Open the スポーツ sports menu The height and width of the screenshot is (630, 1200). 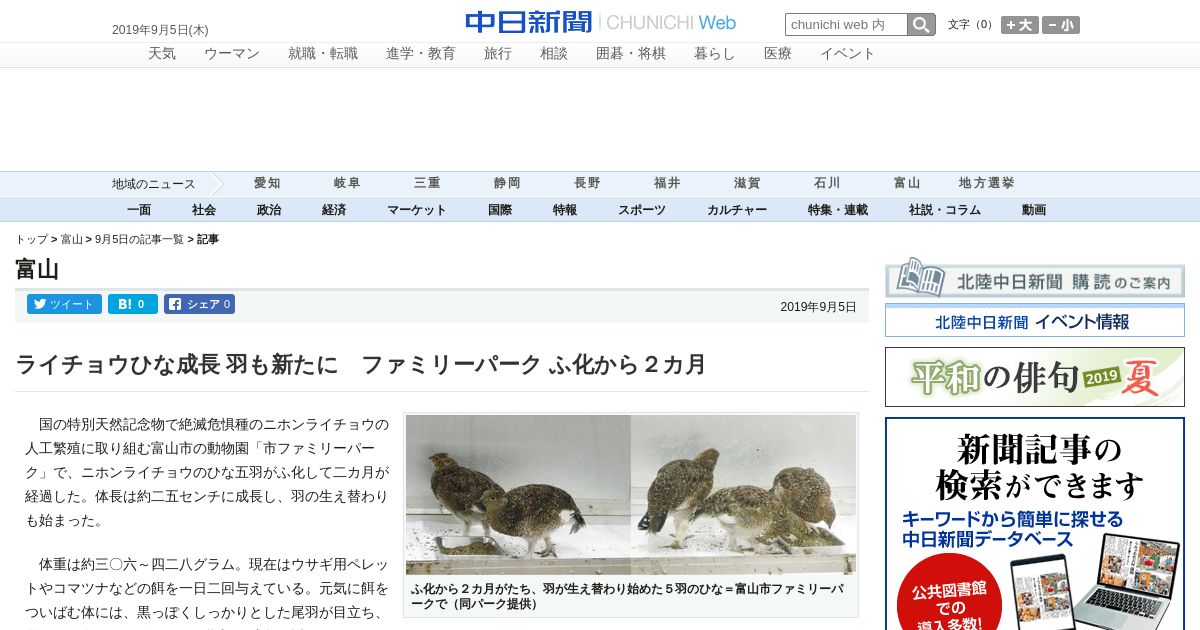(x=642, y=210)
